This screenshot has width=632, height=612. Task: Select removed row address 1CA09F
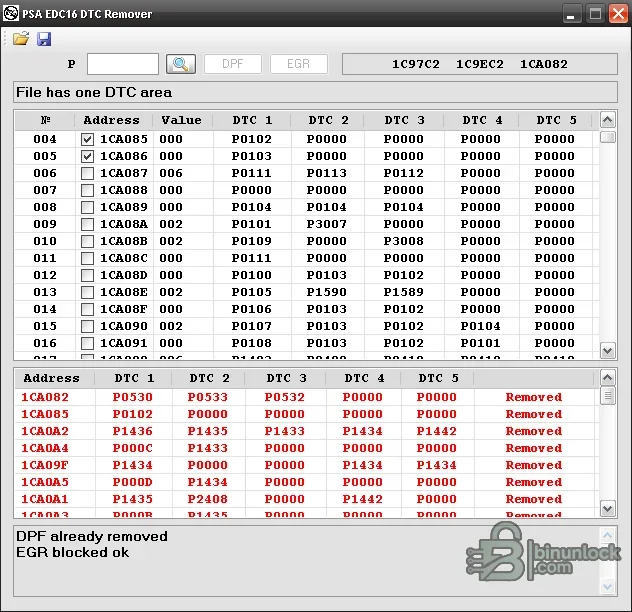click(x=45, y=465)
